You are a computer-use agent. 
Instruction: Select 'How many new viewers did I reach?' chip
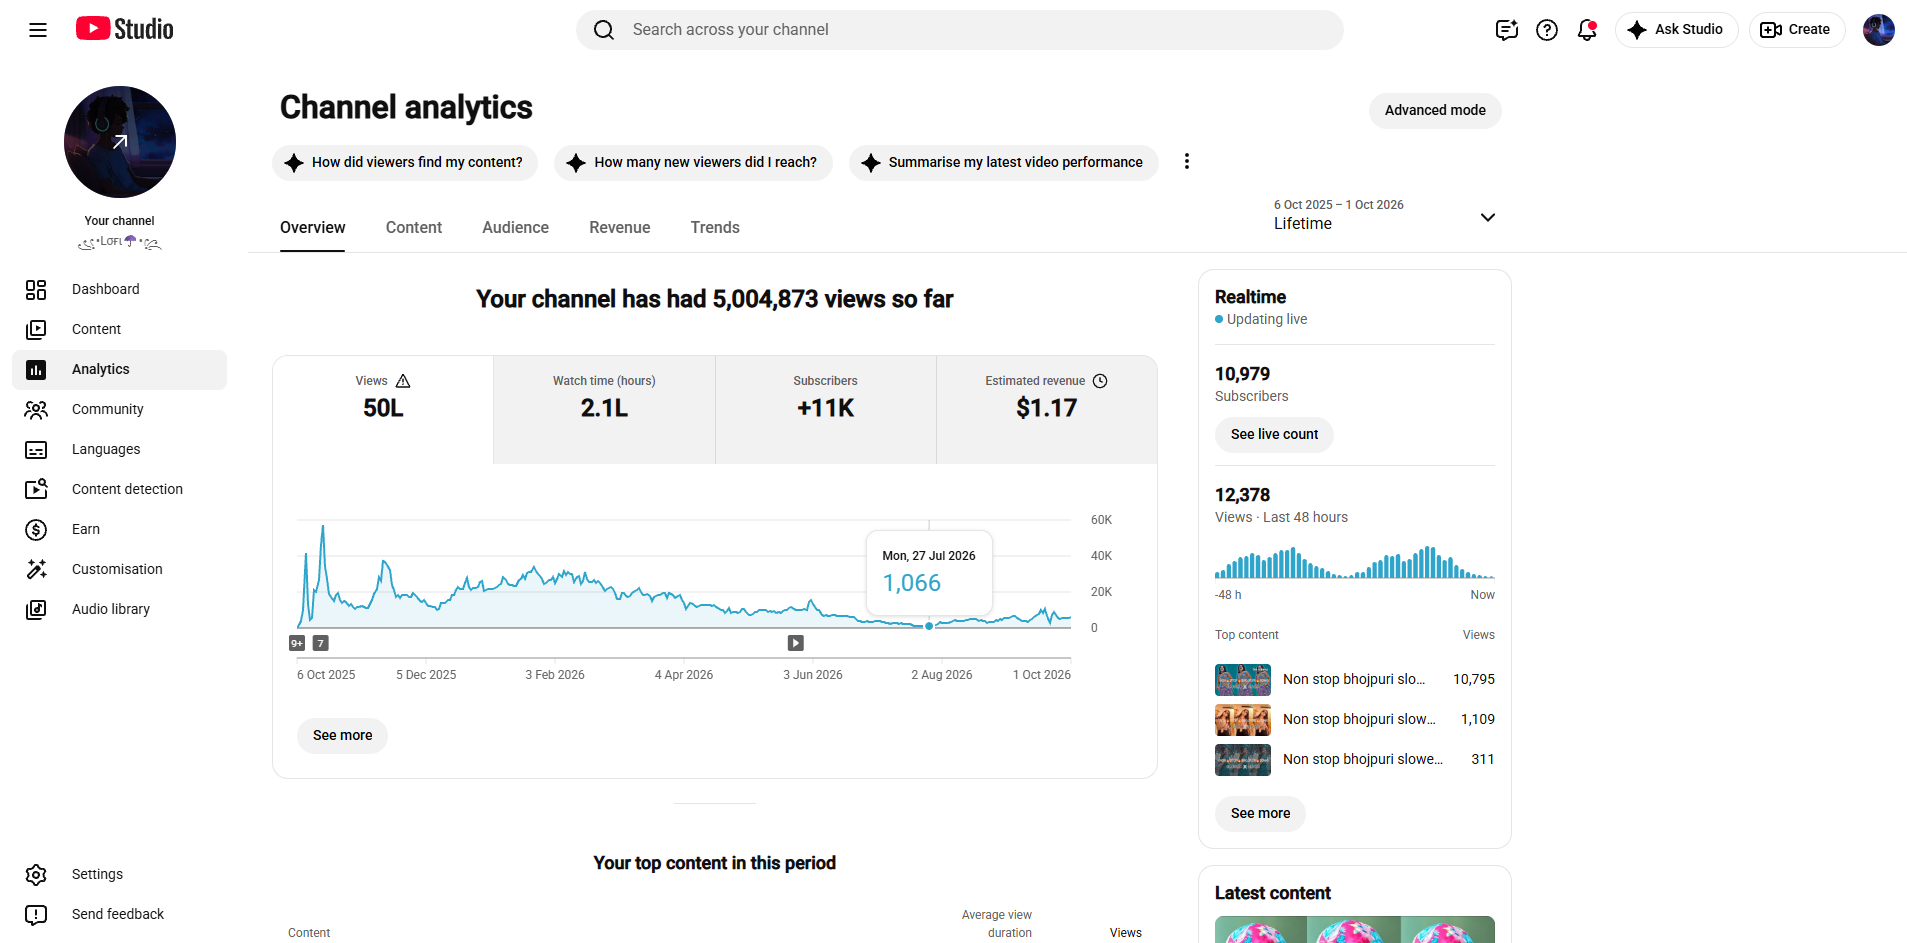pyautogui.click(x=693, y=162)
